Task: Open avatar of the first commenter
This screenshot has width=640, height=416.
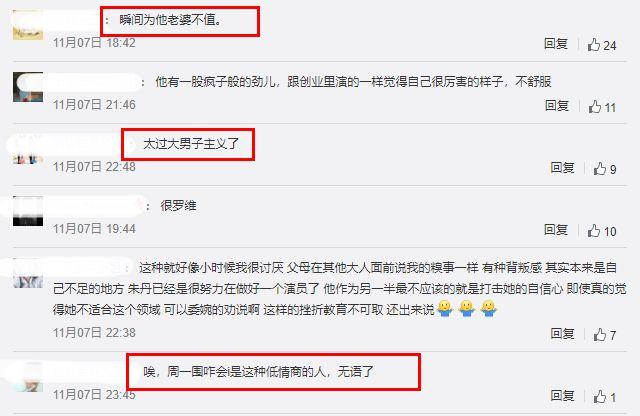Action: 28,25
